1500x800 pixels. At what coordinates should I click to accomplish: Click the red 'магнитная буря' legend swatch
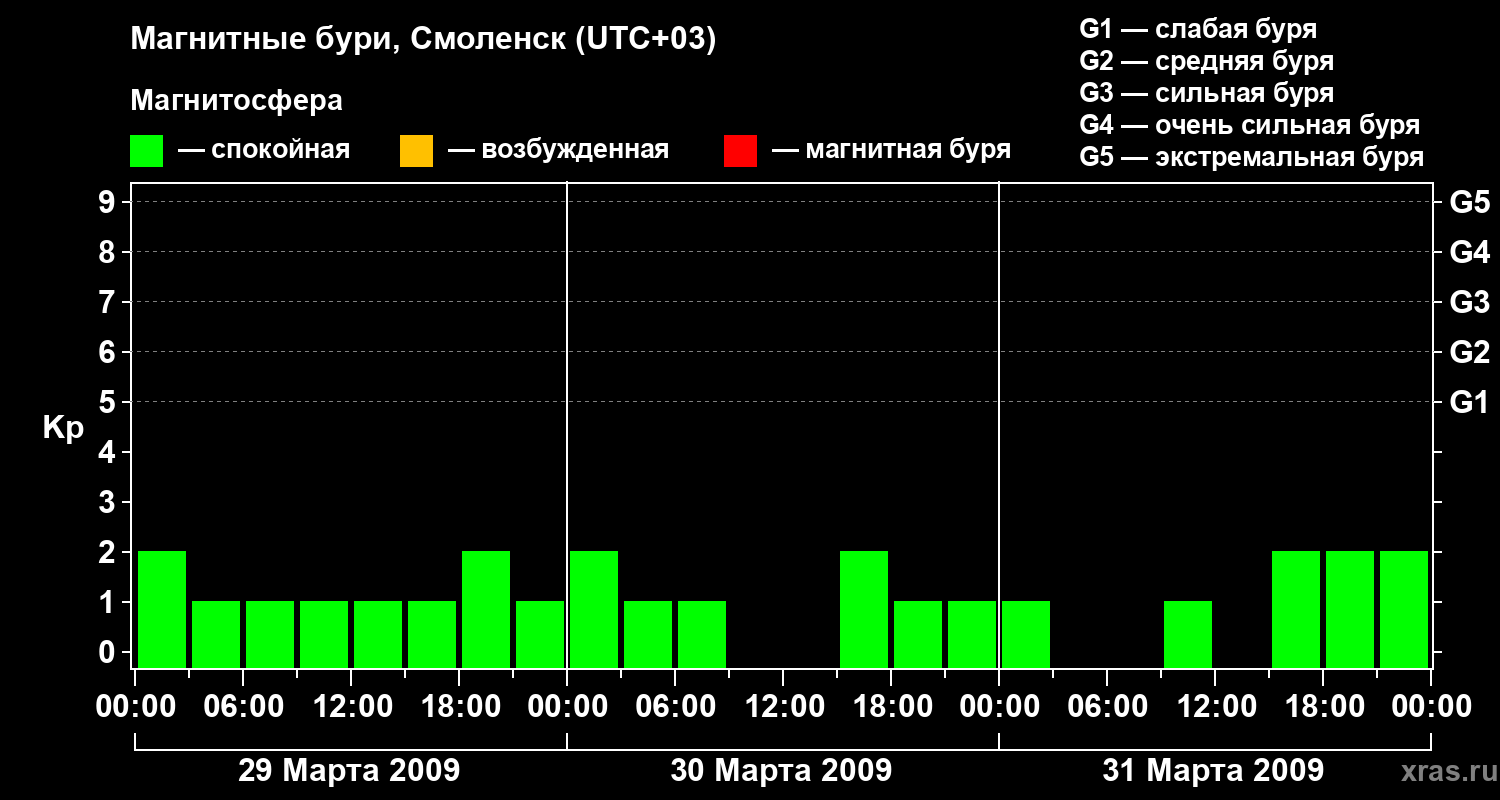740,151
